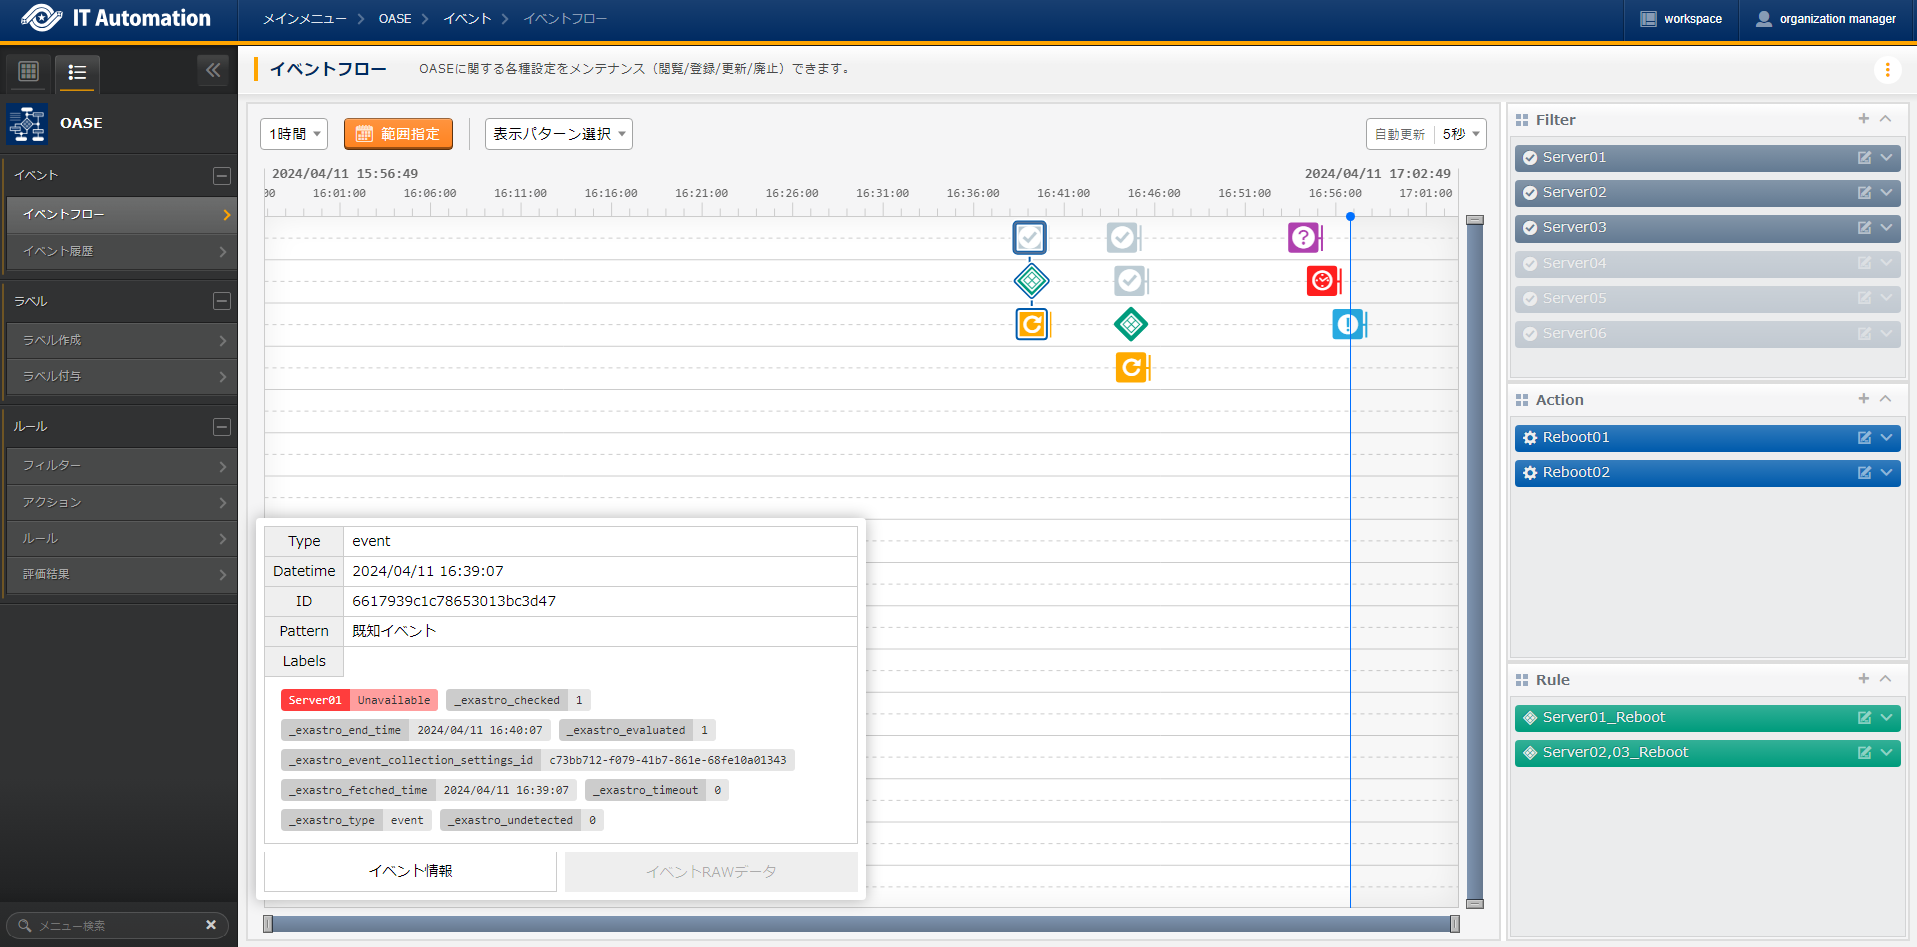This screenshot has width=1917, height=947.
Task: Collapse the sidebar with double-chevron icon
Action: [213, 70]
